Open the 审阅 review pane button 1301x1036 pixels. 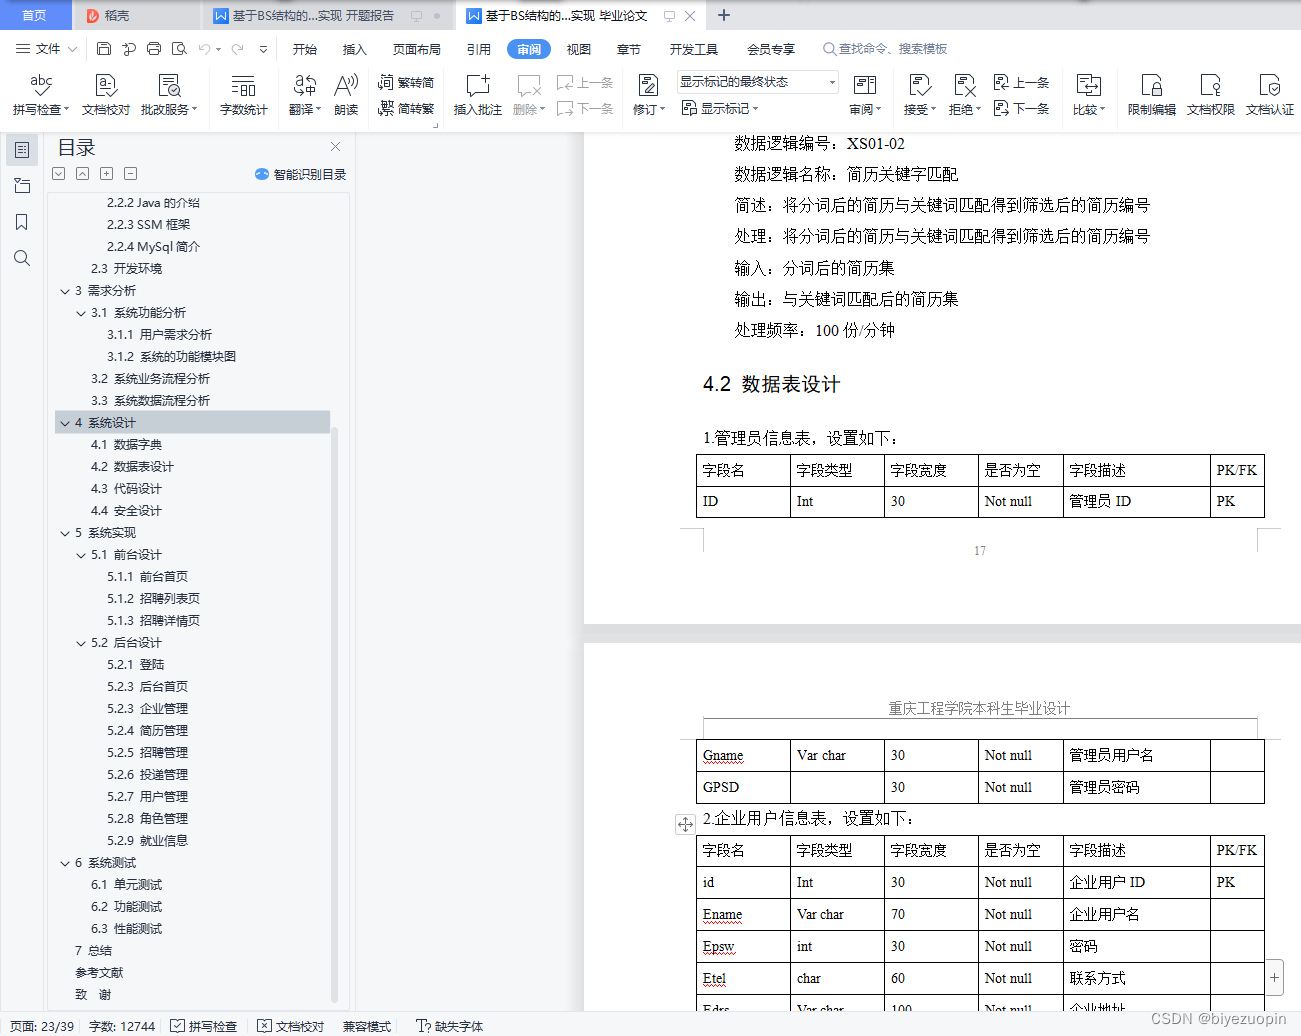point(865,95)
